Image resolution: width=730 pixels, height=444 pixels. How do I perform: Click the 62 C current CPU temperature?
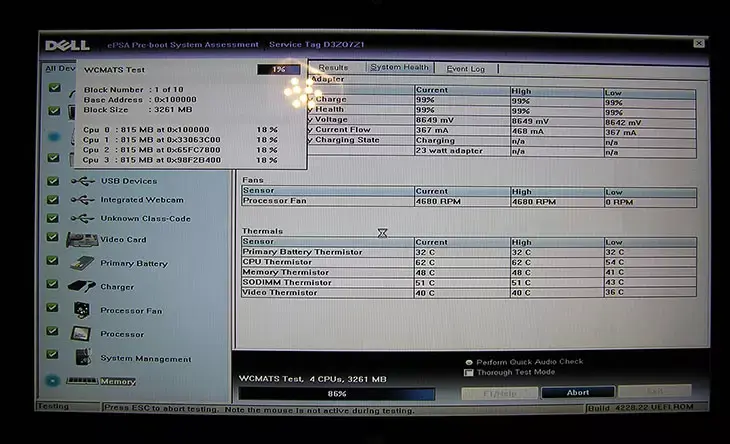point(425,262)
